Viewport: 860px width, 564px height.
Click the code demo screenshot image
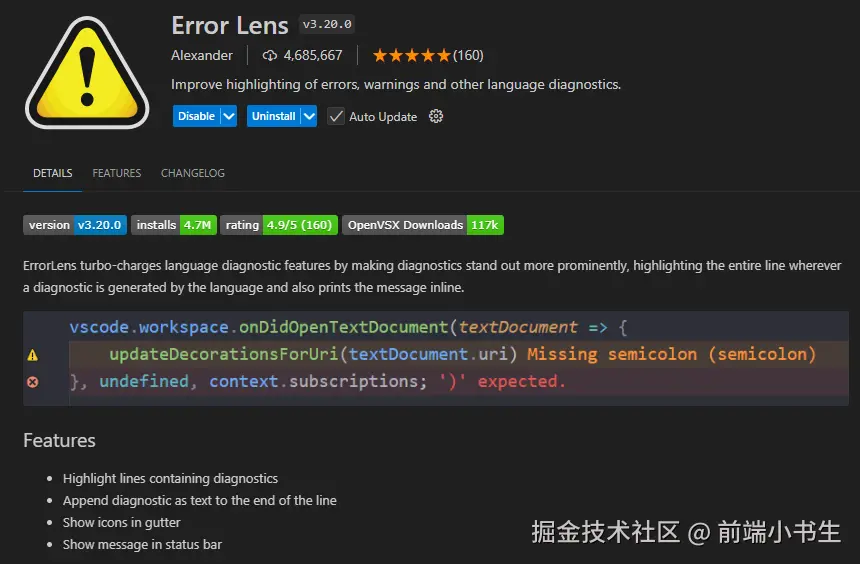[436, 358]
